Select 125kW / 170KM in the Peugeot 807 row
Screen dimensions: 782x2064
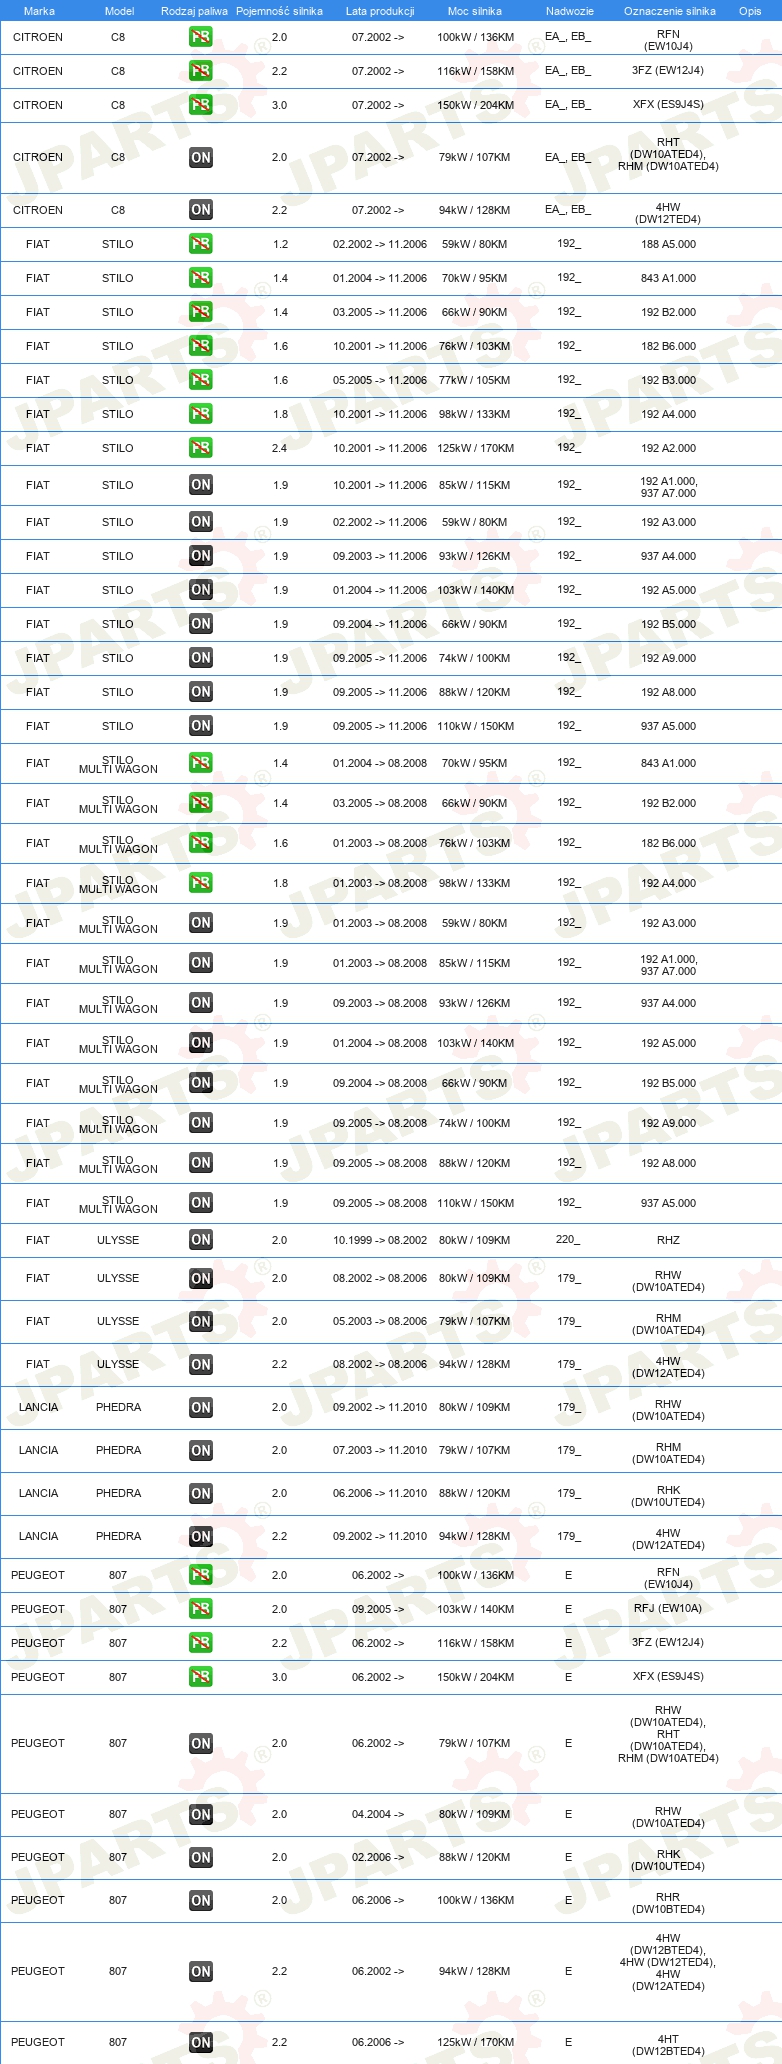pyautogui.click(x=475, y=2042)
